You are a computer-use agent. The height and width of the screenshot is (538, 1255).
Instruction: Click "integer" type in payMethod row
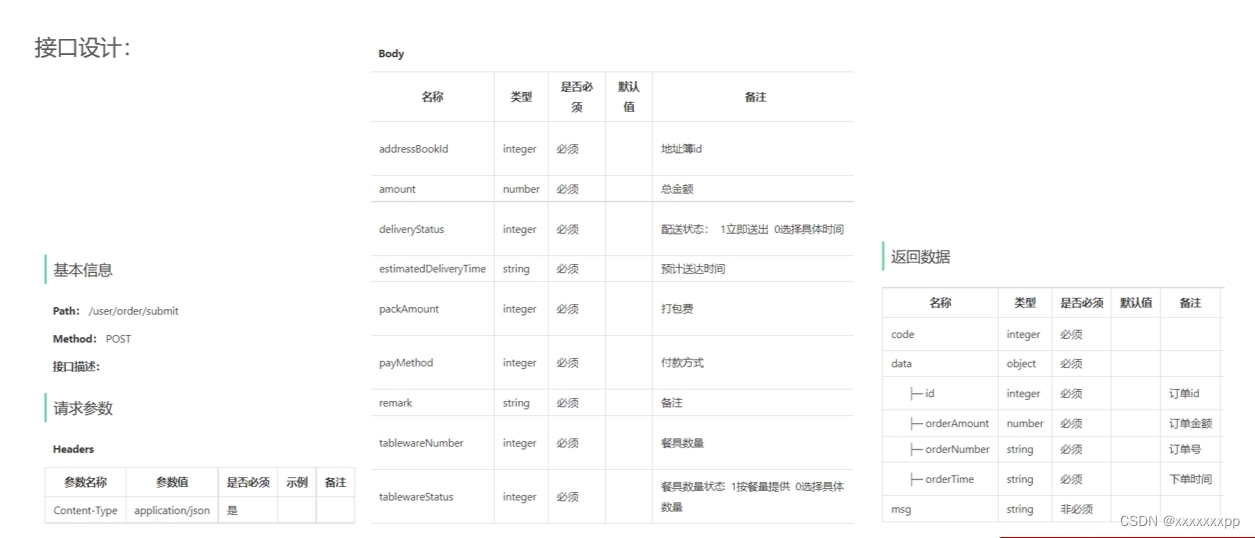tap(520, 363)
